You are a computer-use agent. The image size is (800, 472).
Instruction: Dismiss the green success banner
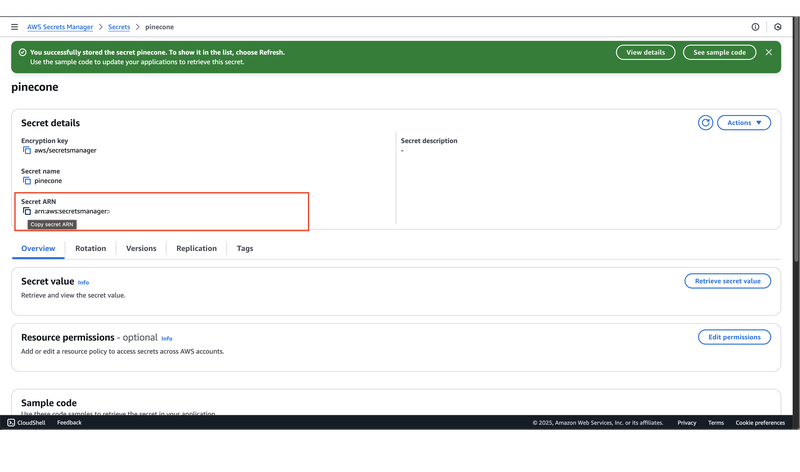point(768,53)
